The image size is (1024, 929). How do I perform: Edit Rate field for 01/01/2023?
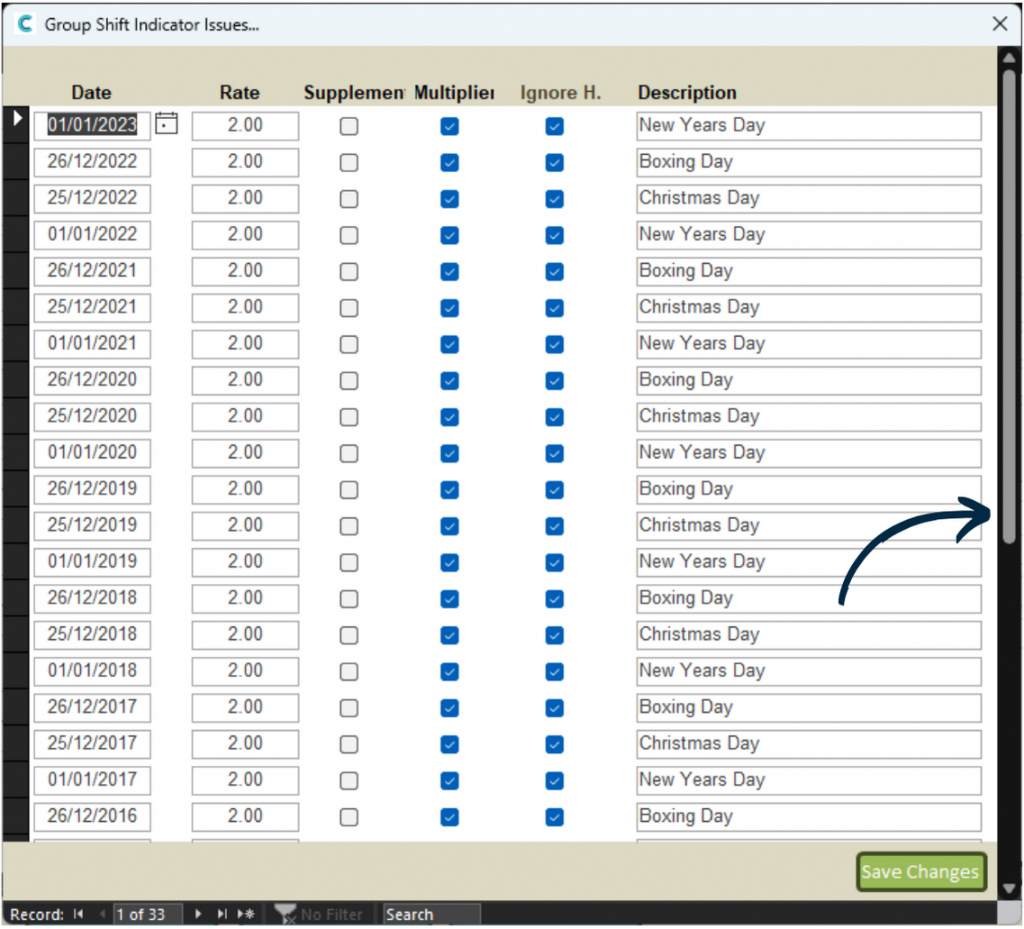click(x=245, y=125)
